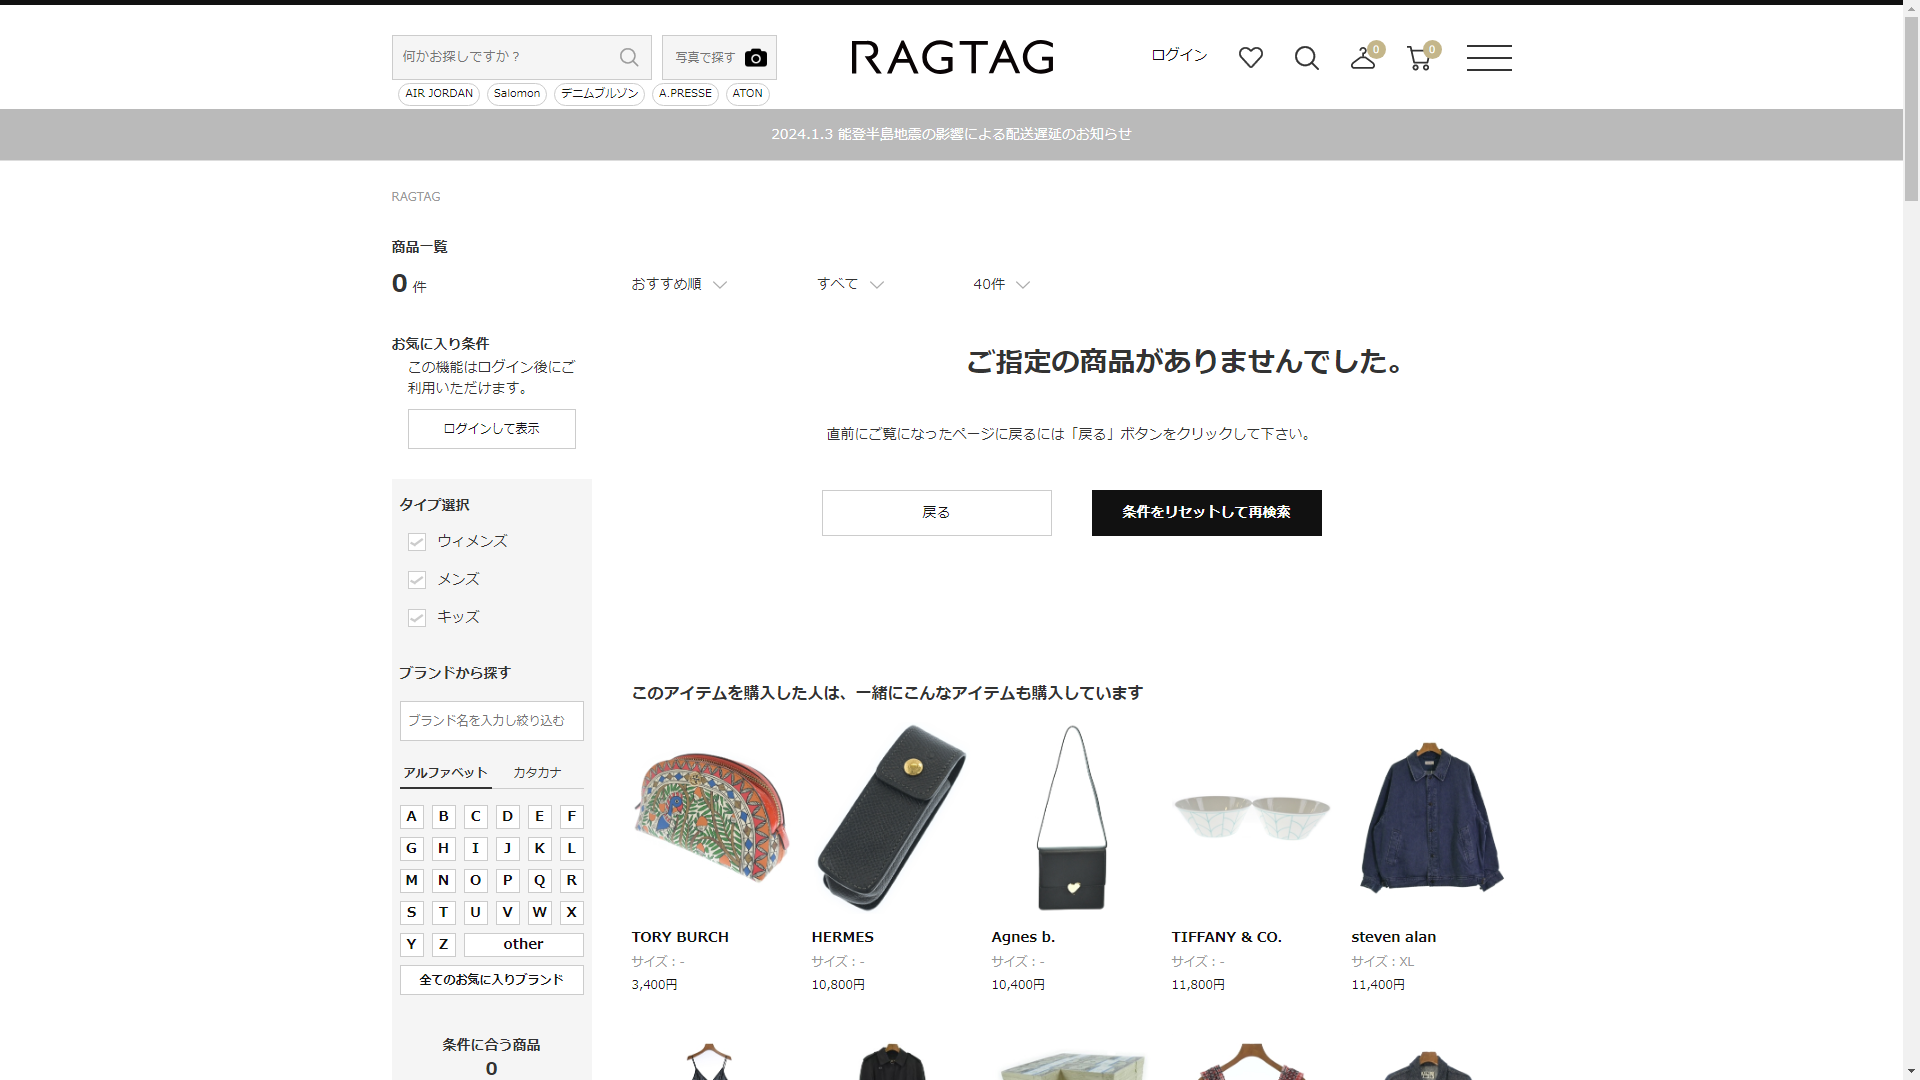Screen dimensions: 1920x1080
Task: Click the 戻る button
Action: (x=936, y=512)
